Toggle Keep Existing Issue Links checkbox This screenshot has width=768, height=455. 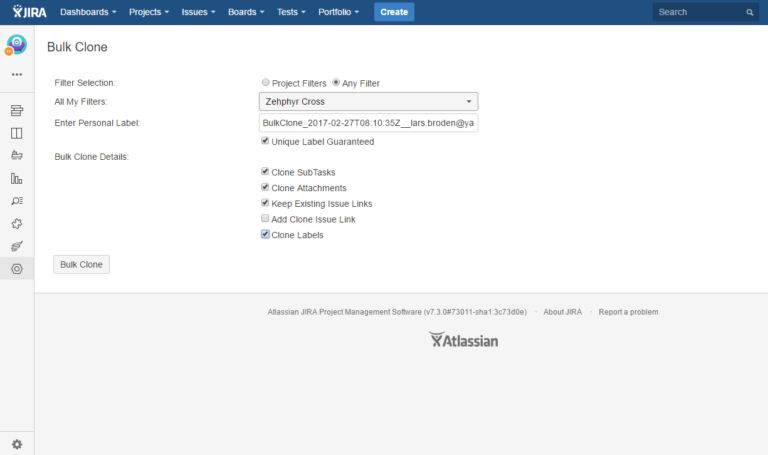tap(265, 203)
